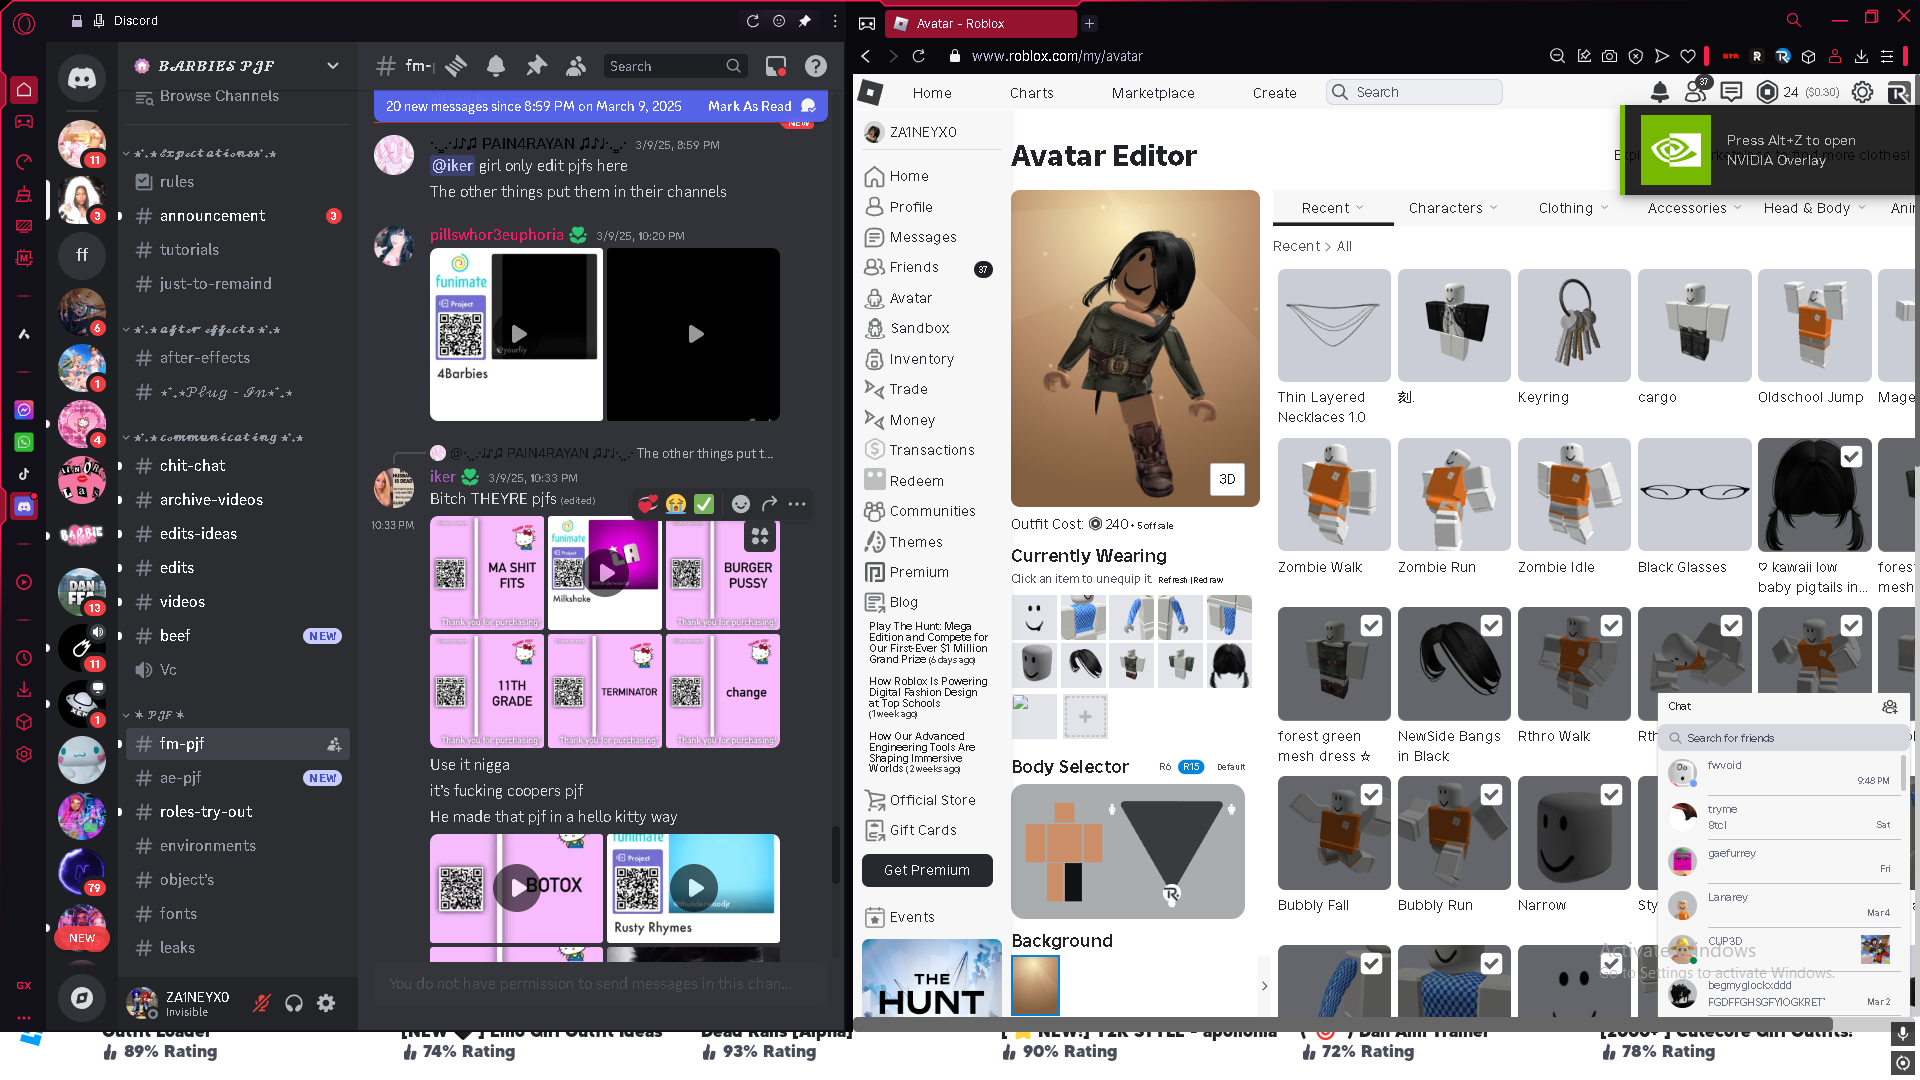The width and height of the screenshot is (1920, 1080).
Task: Open the Clothing category dropdown
Action: pos(1573,208)
